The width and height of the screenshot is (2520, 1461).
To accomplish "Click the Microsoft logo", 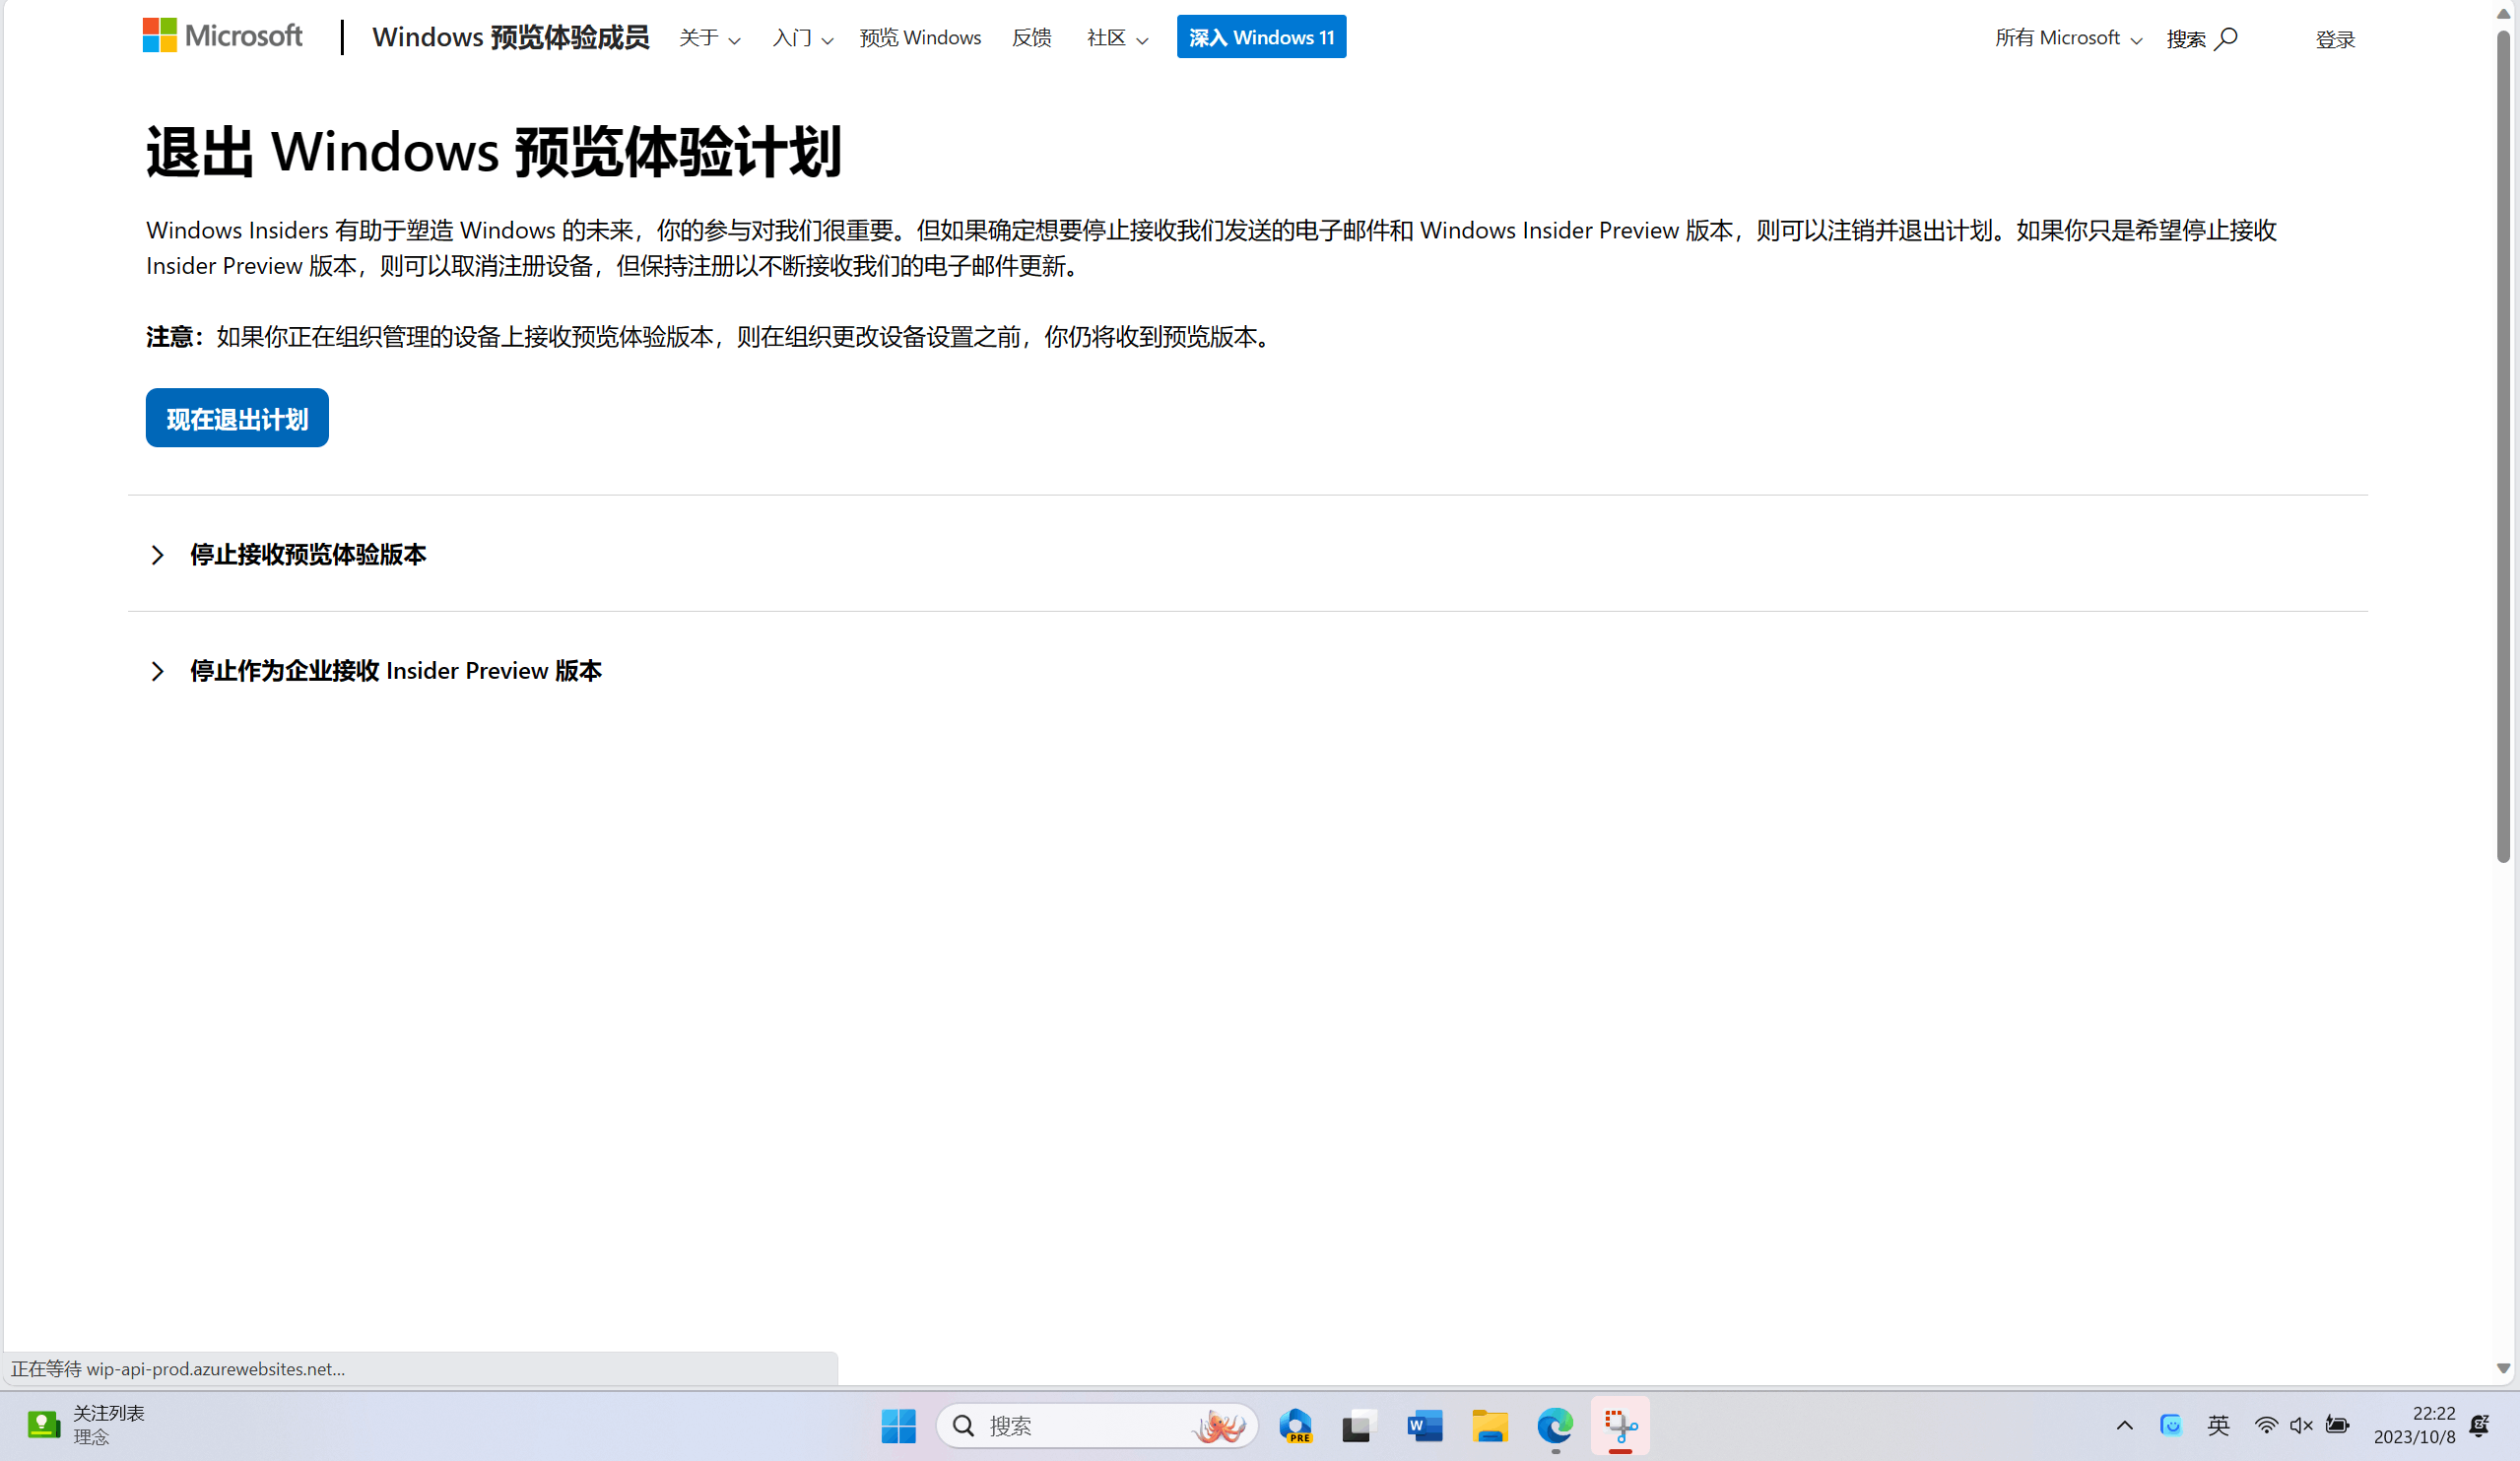I will pos(222,36).
